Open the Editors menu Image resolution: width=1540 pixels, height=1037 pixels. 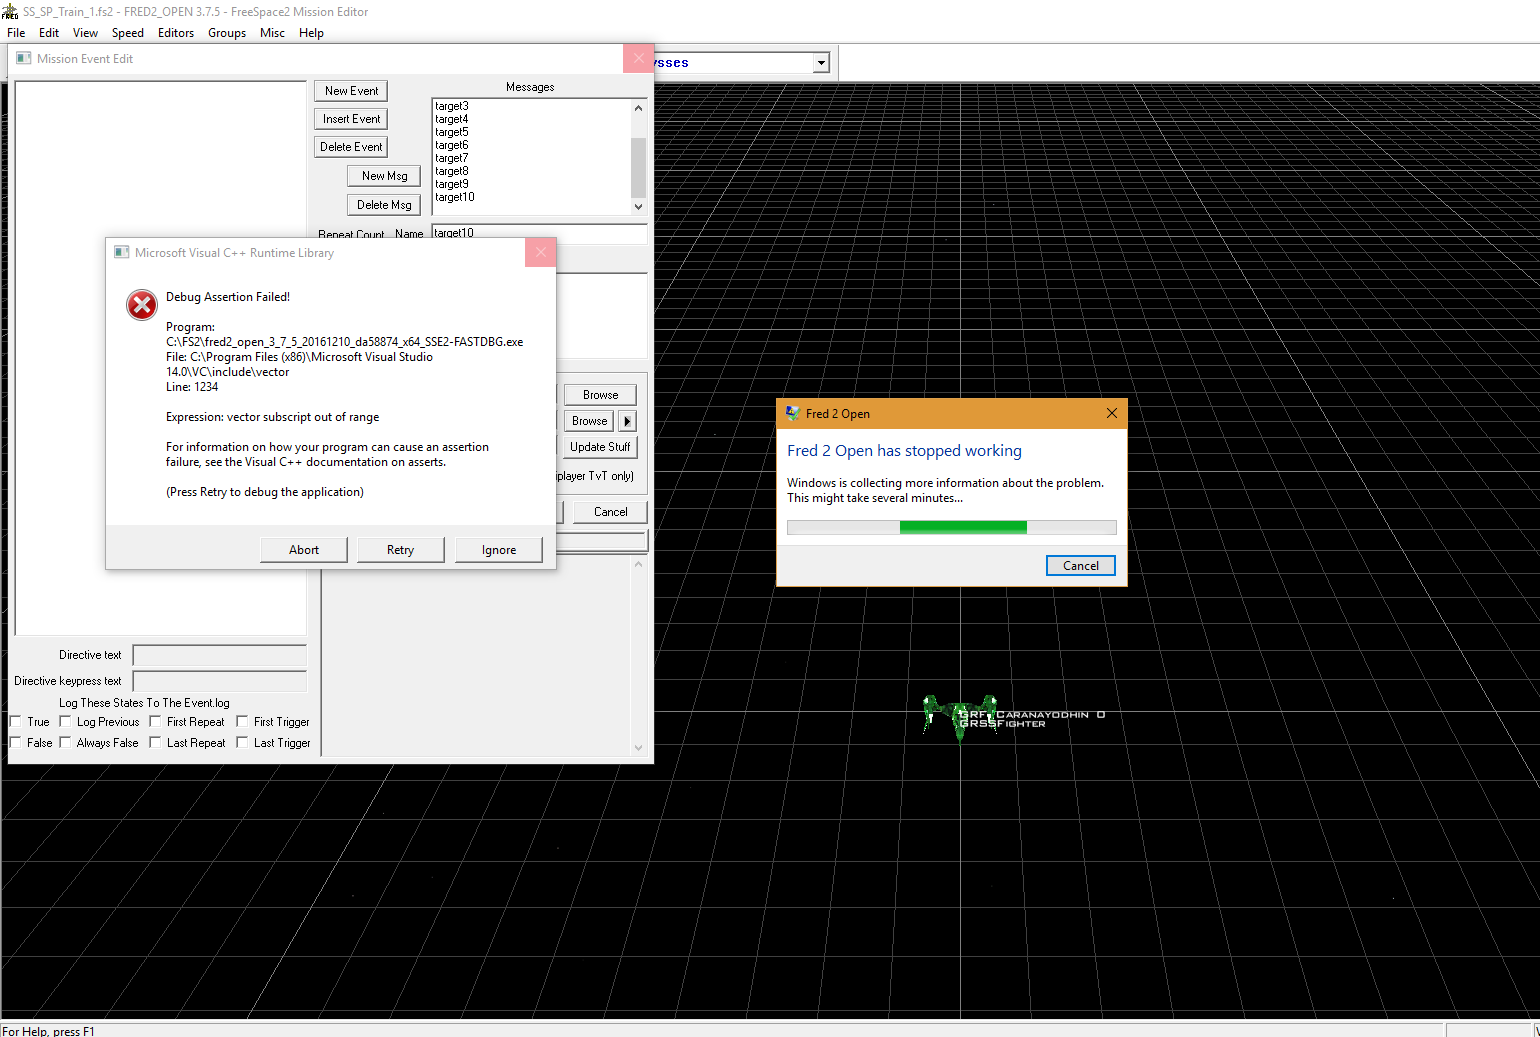[x=176, y=33]
